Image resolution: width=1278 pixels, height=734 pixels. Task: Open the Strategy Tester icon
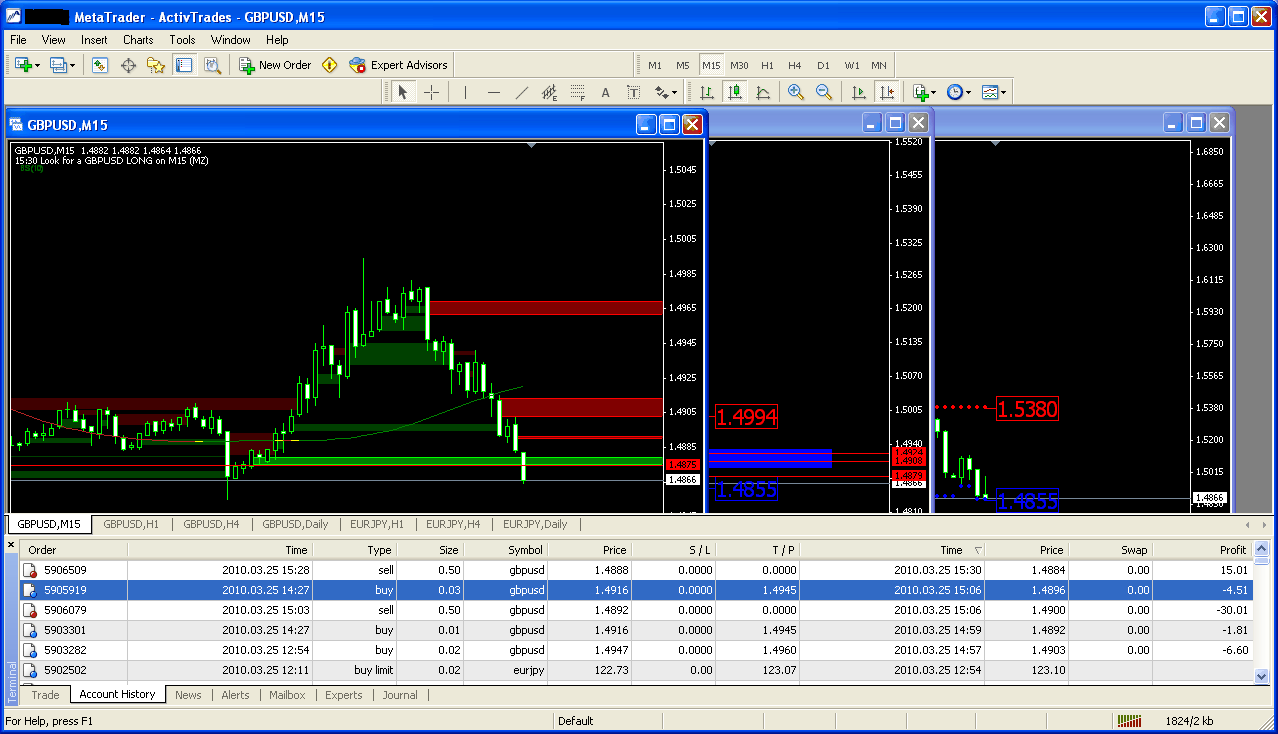tap(212, 65)
